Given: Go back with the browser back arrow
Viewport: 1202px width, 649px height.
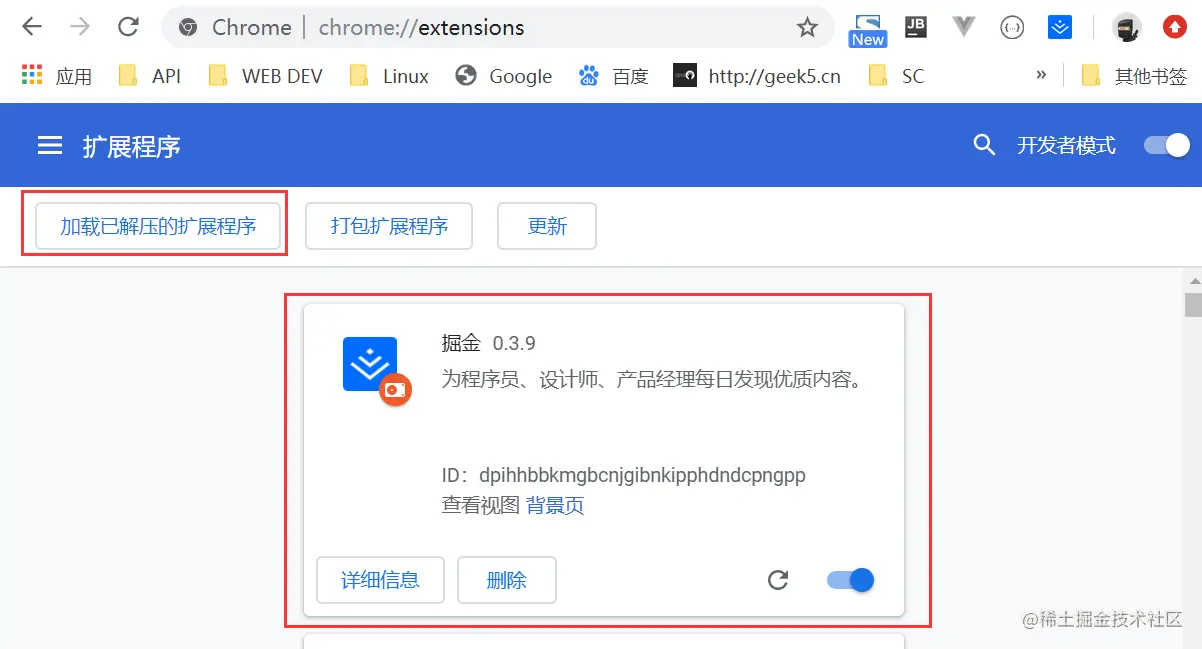Looking at the screenshot, I should tap(31, 27).
